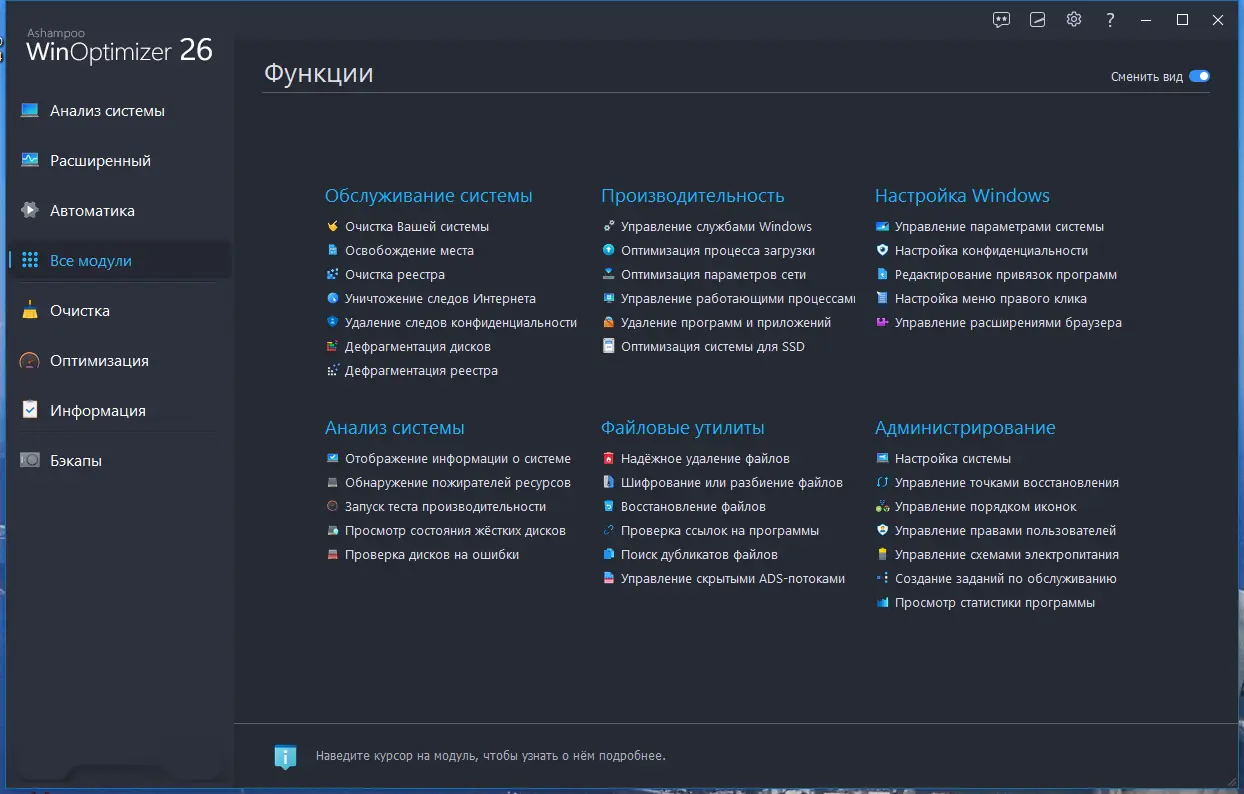Click the Файловые утилиты heading
The image size is (1244, 794).
[683, 428]
